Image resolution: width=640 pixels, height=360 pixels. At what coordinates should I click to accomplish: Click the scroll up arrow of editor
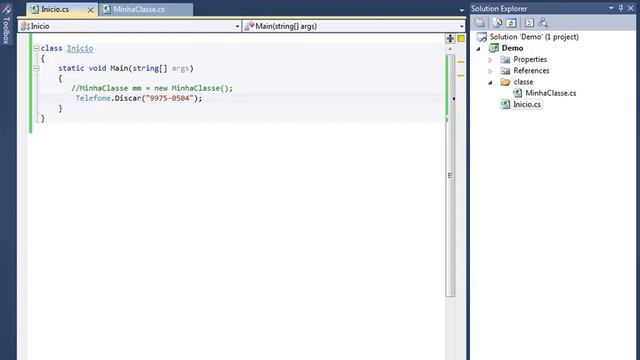[450, 49]
